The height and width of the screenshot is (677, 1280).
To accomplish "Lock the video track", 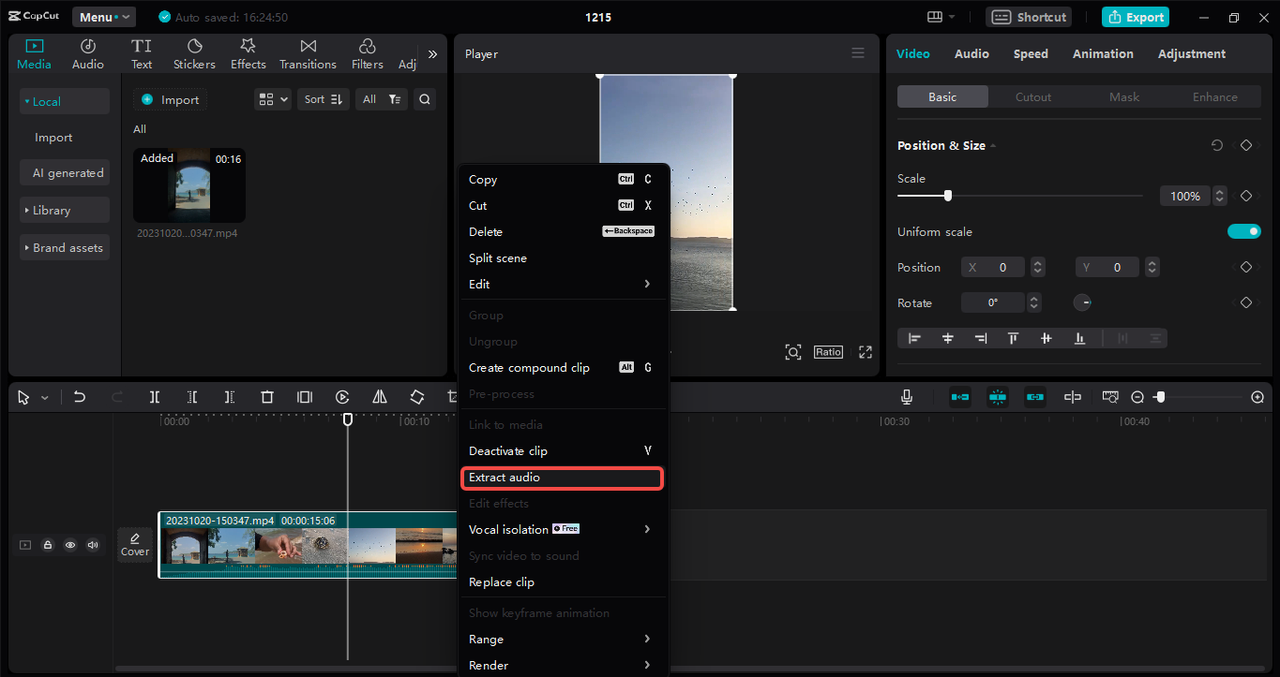I will [x=48, y=545].
